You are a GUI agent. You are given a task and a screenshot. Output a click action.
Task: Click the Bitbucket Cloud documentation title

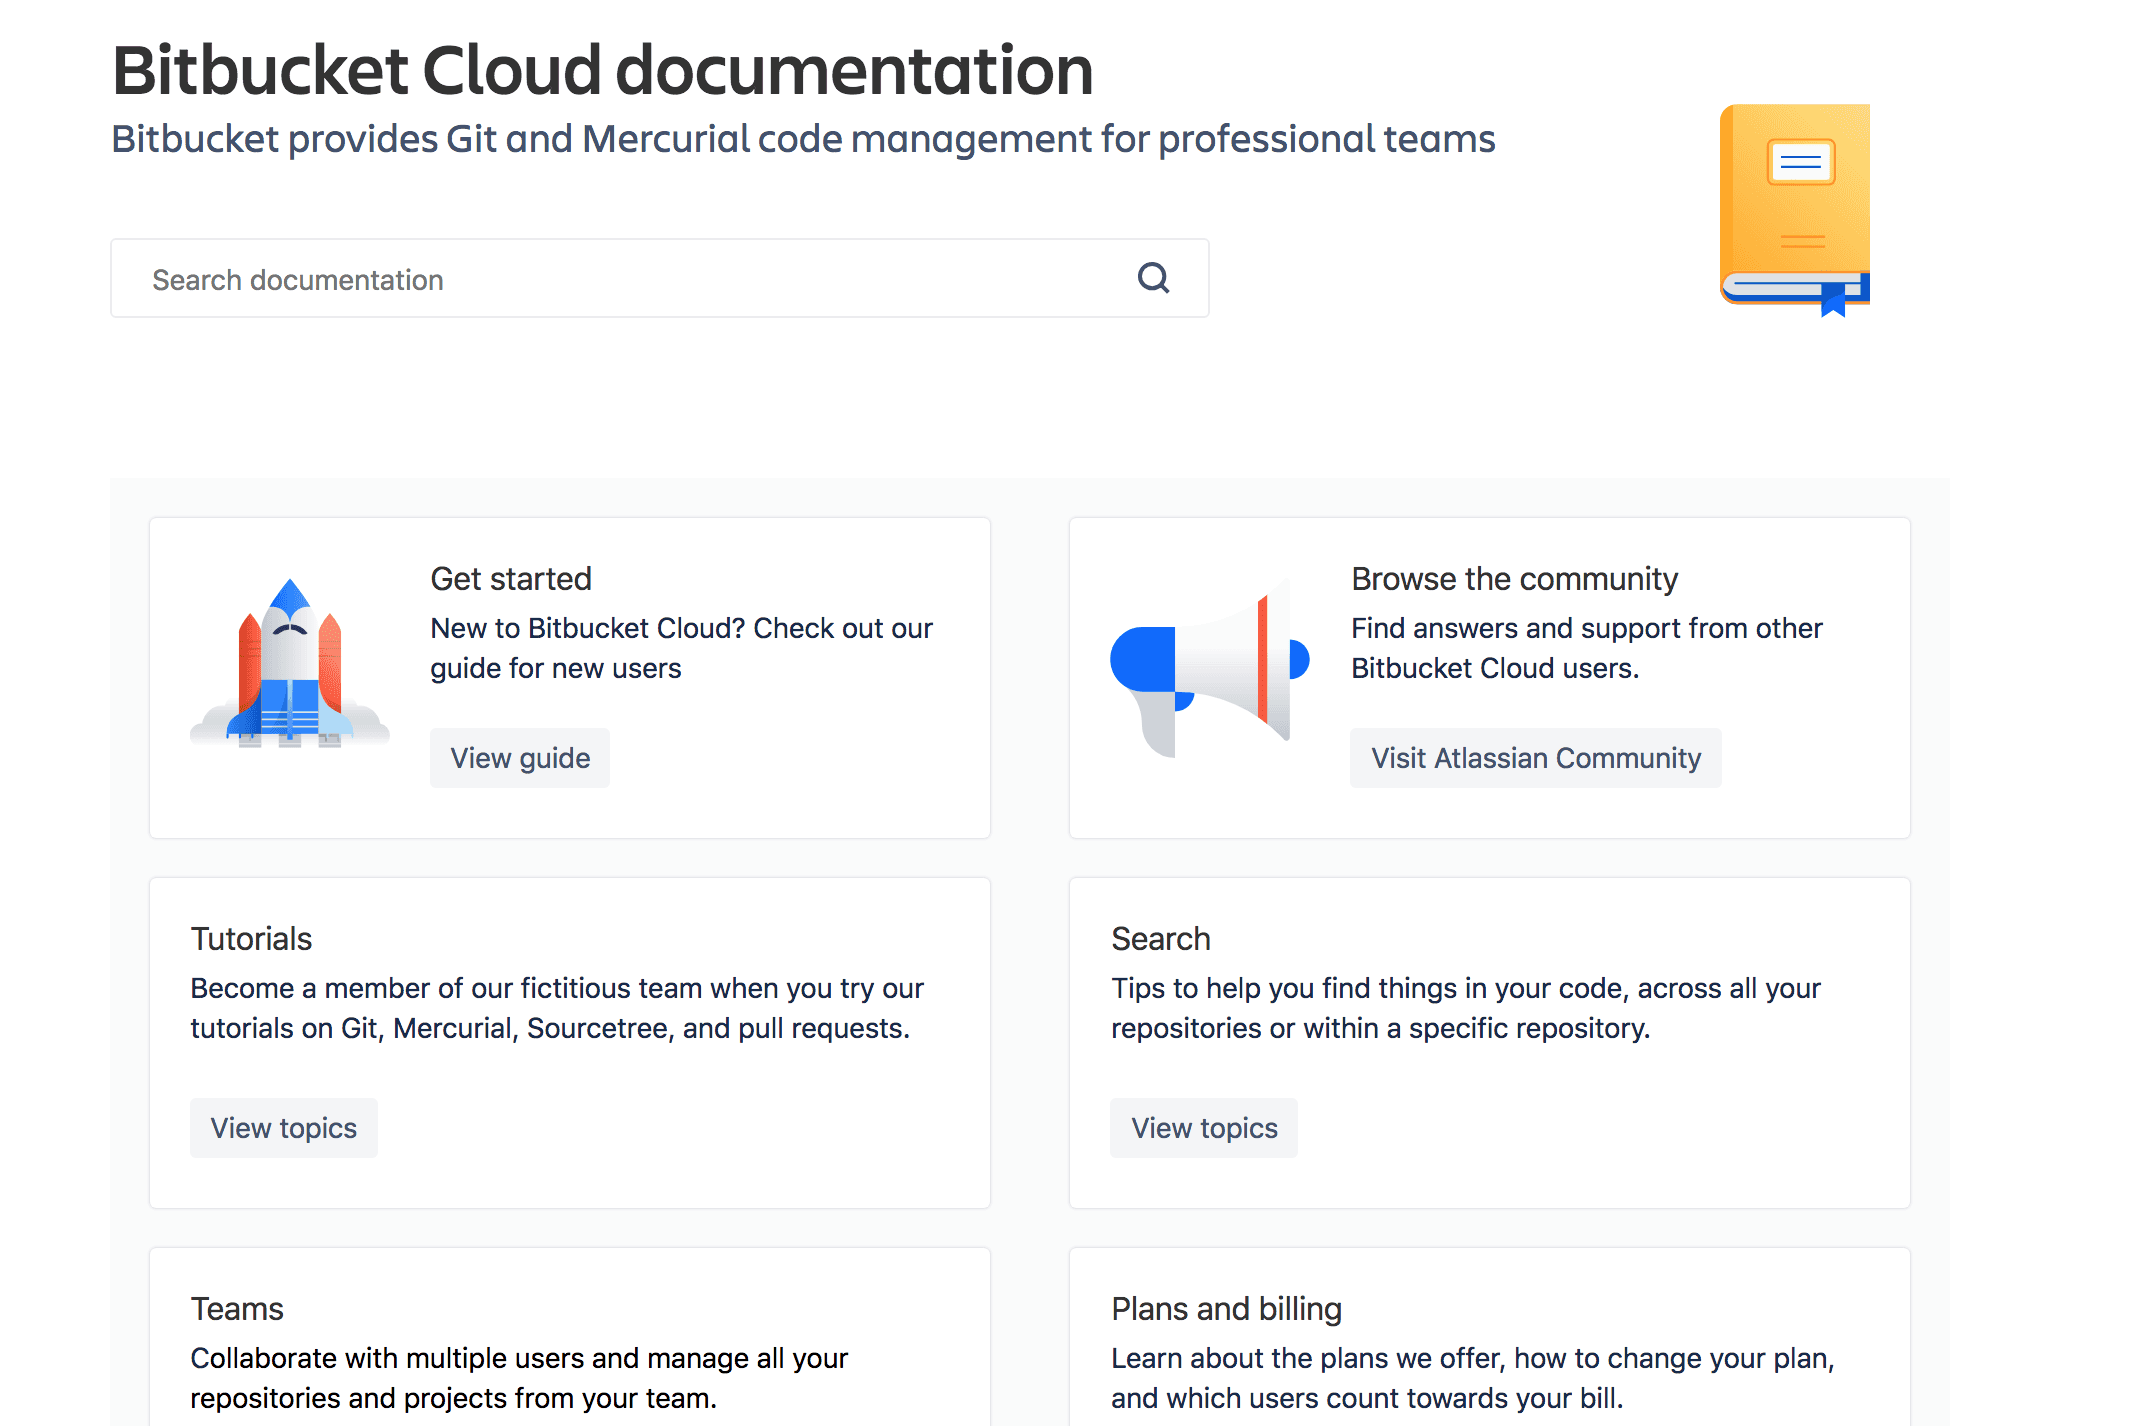pyautogui.click(x=602, y=71)
